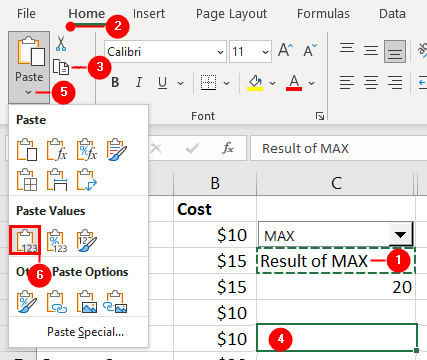Select the cell containing Result of MAX
Viewport: 427px width, 360px height.
coord(336,261)
